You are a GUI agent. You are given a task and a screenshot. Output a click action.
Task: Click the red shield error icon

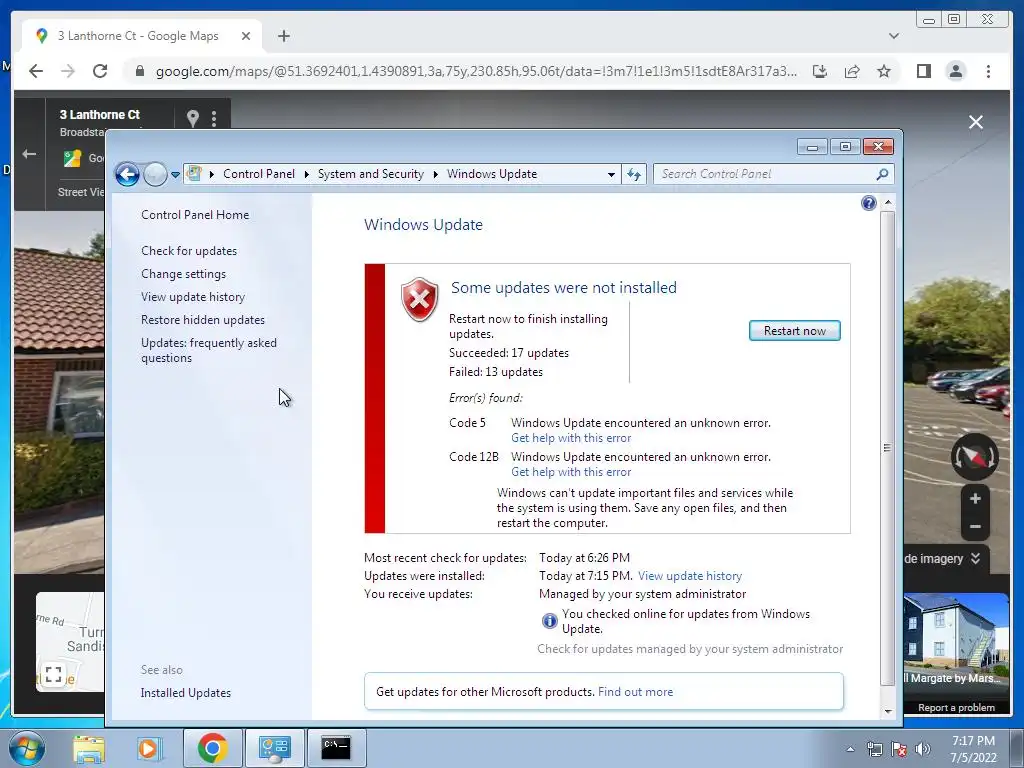419,299
